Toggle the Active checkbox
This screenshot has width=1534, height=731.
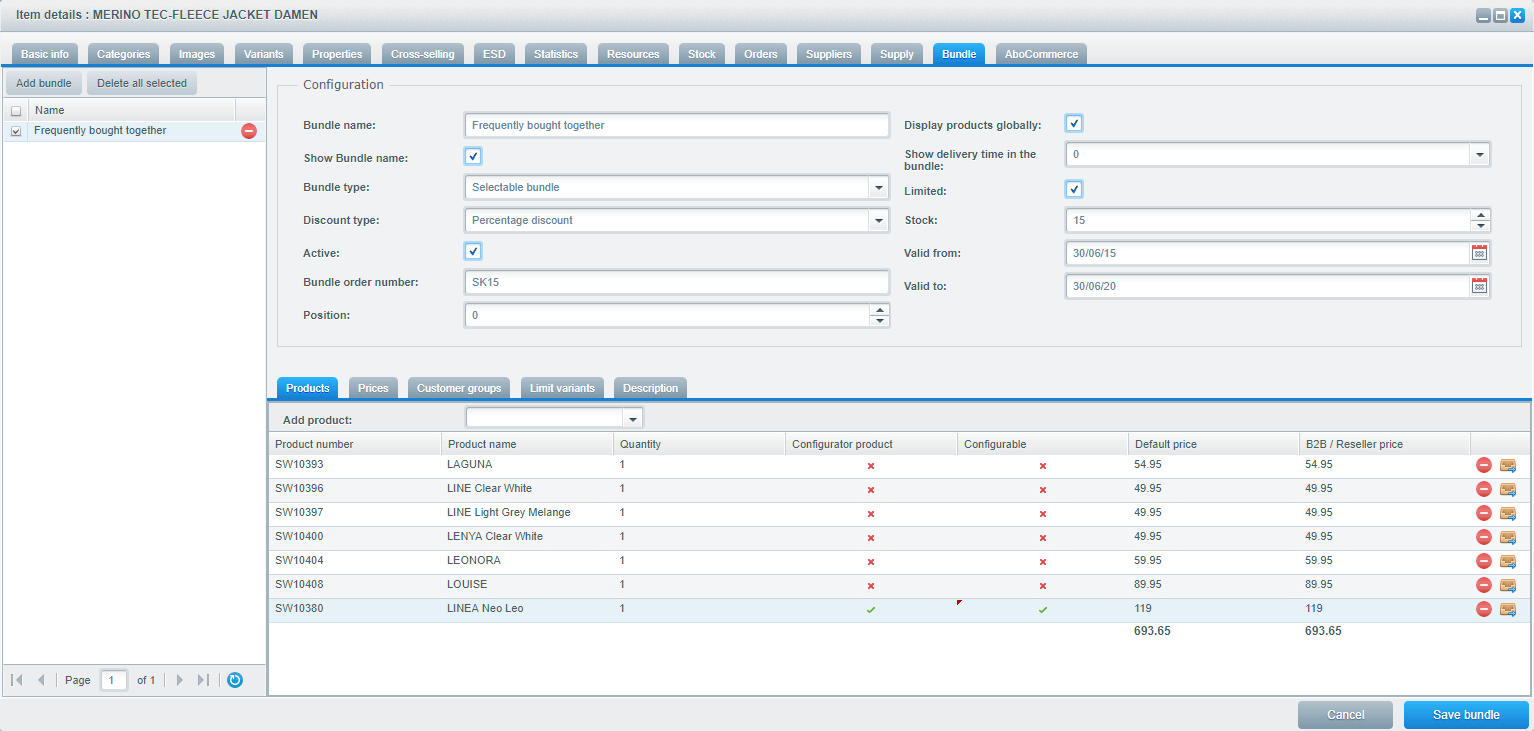pyautogui.click(x=473, y=251)
